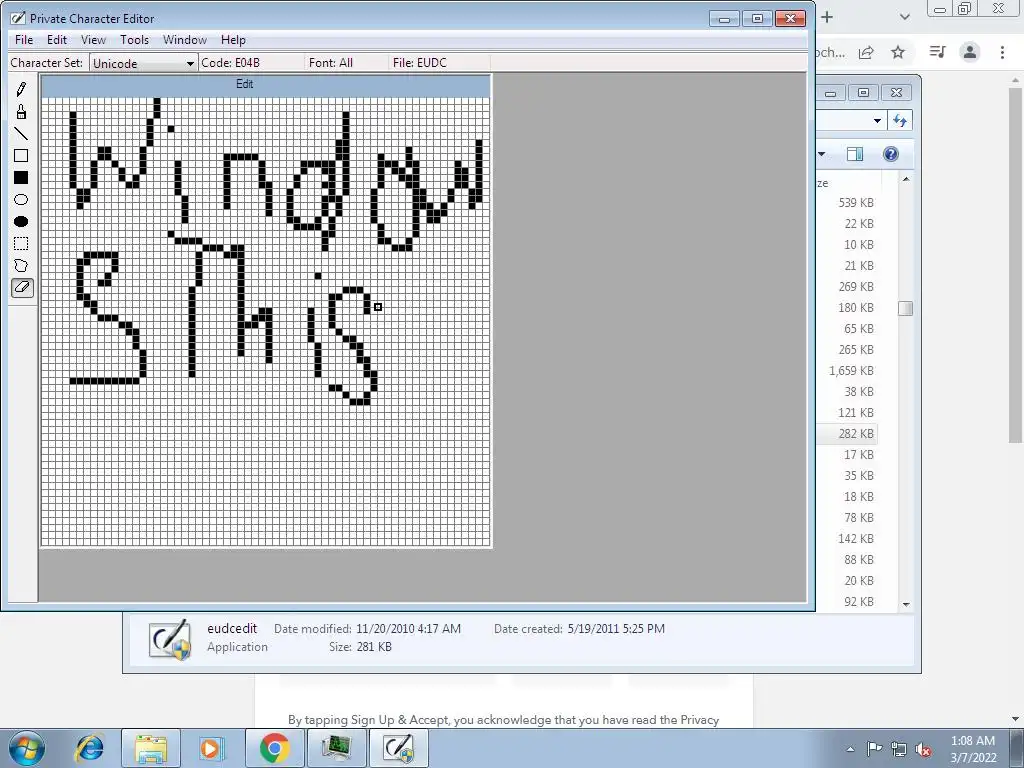Open Chrome's three-dot menu
1024x768 pixels.
pyautogui.click(x=1002, y=52)
